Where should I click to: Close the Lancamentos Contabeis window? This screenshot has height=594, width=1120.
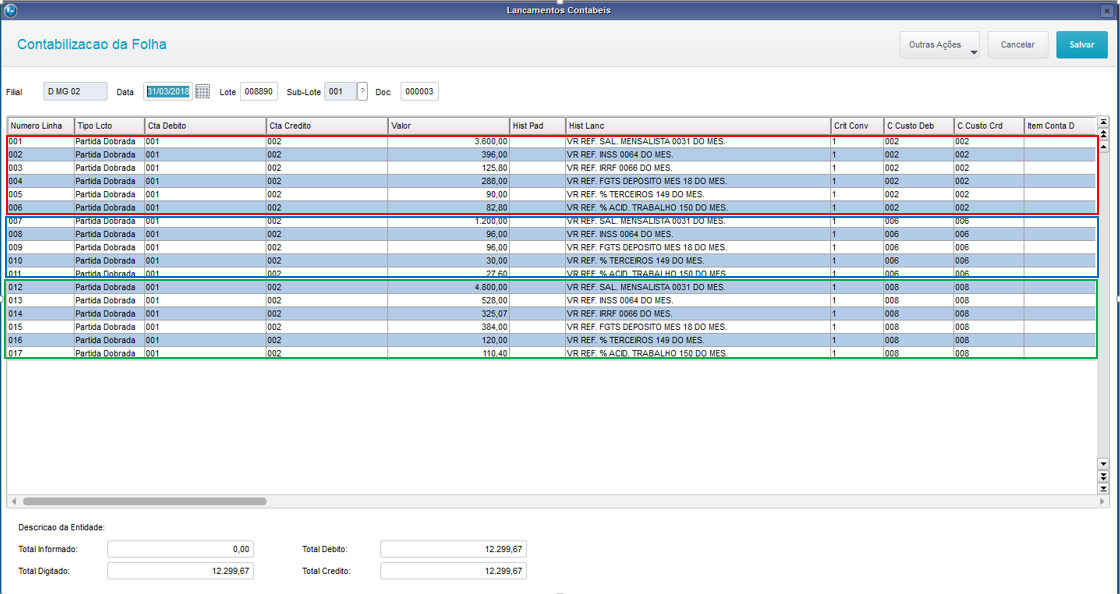coord(1108,11)
